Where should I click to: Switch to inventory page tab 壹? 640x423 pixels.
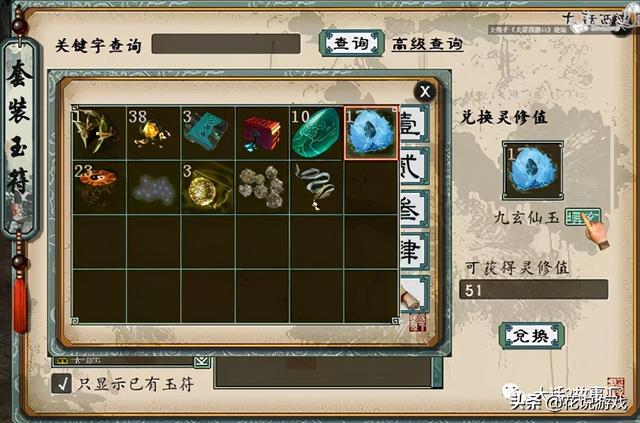pyautogui.click(x=414, y=124)
